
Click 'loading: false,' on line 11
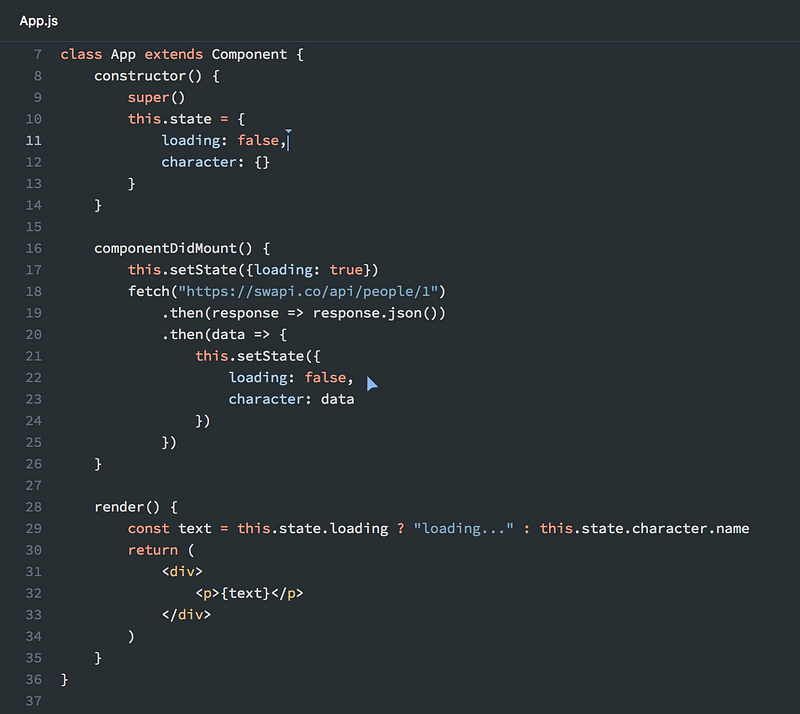point(223,140)
